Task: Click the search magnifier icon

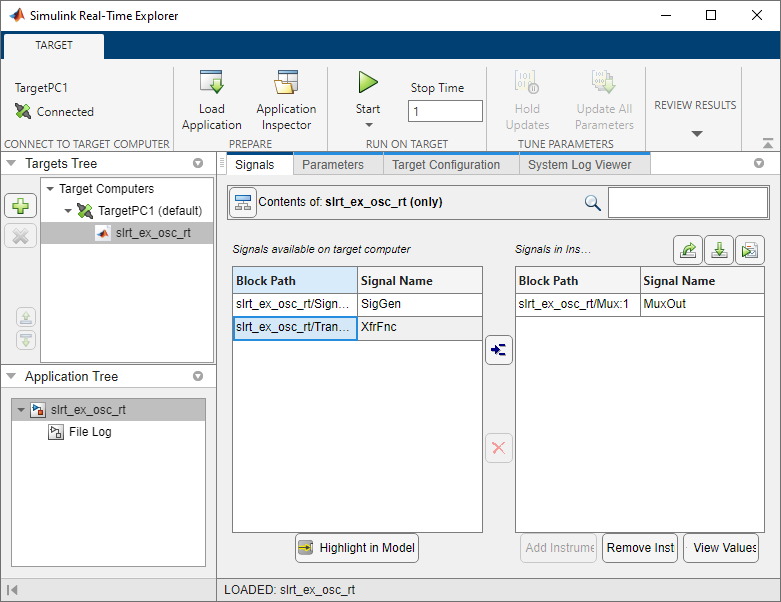Action: pyautogui.click(x=592, y=203)
